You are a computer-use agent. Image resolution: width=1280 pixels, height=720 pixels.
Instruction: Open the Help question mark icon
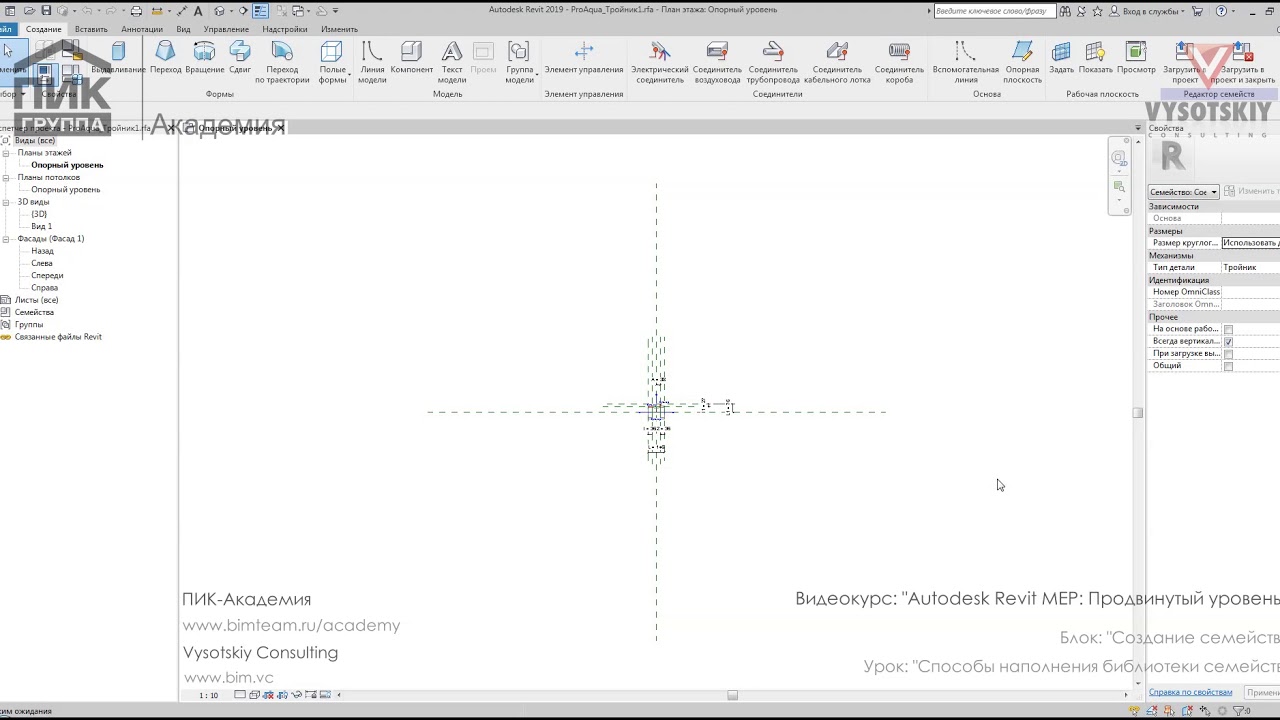pyautogui.click(x=1221, y=11)
